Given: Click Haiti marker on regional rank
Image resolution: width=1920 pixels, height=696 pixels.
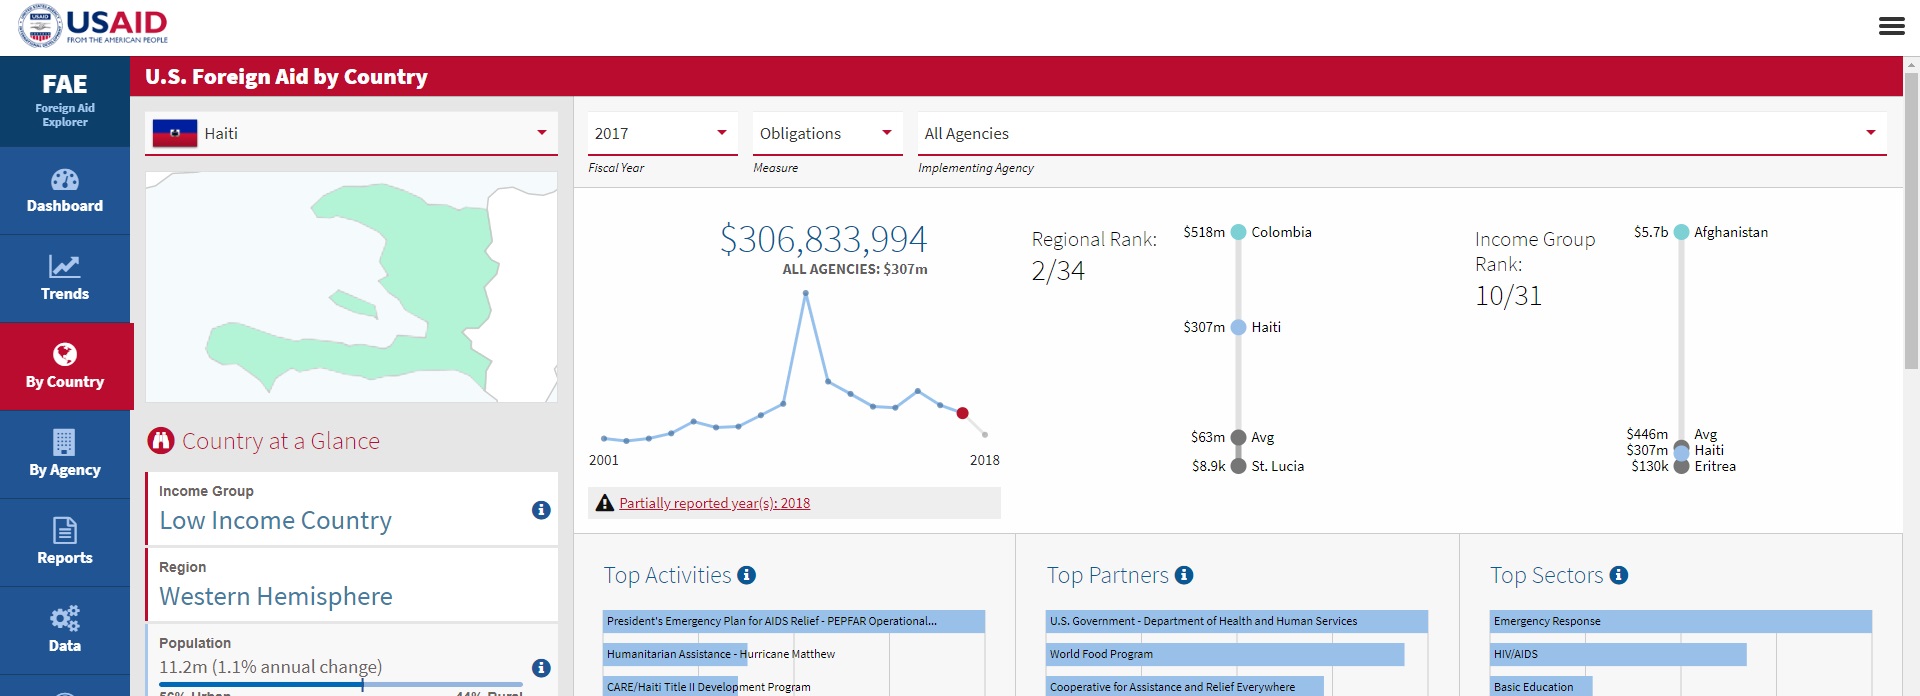Looking at the screenshot, I should (1238, 327).
